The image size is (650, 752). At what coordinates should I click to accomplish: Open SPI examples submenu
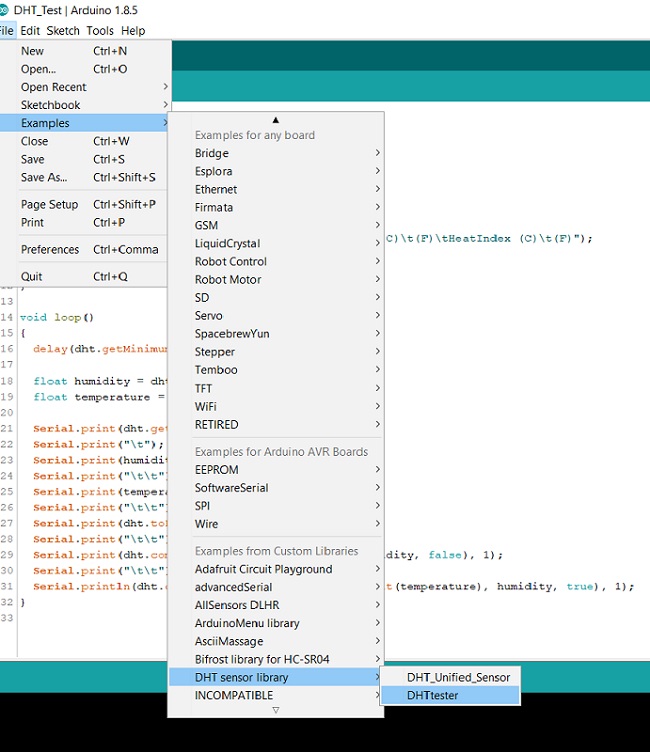click(276, 506)
